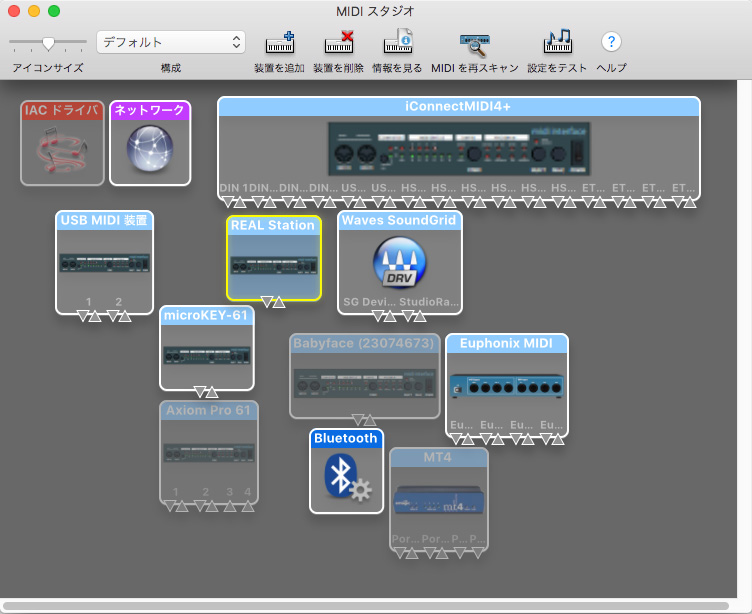The width and height of the screenshot is (752, 614).
Task: Click the DIN 1 port label on iConnectMIDI4+
Action: click(234, 188)
